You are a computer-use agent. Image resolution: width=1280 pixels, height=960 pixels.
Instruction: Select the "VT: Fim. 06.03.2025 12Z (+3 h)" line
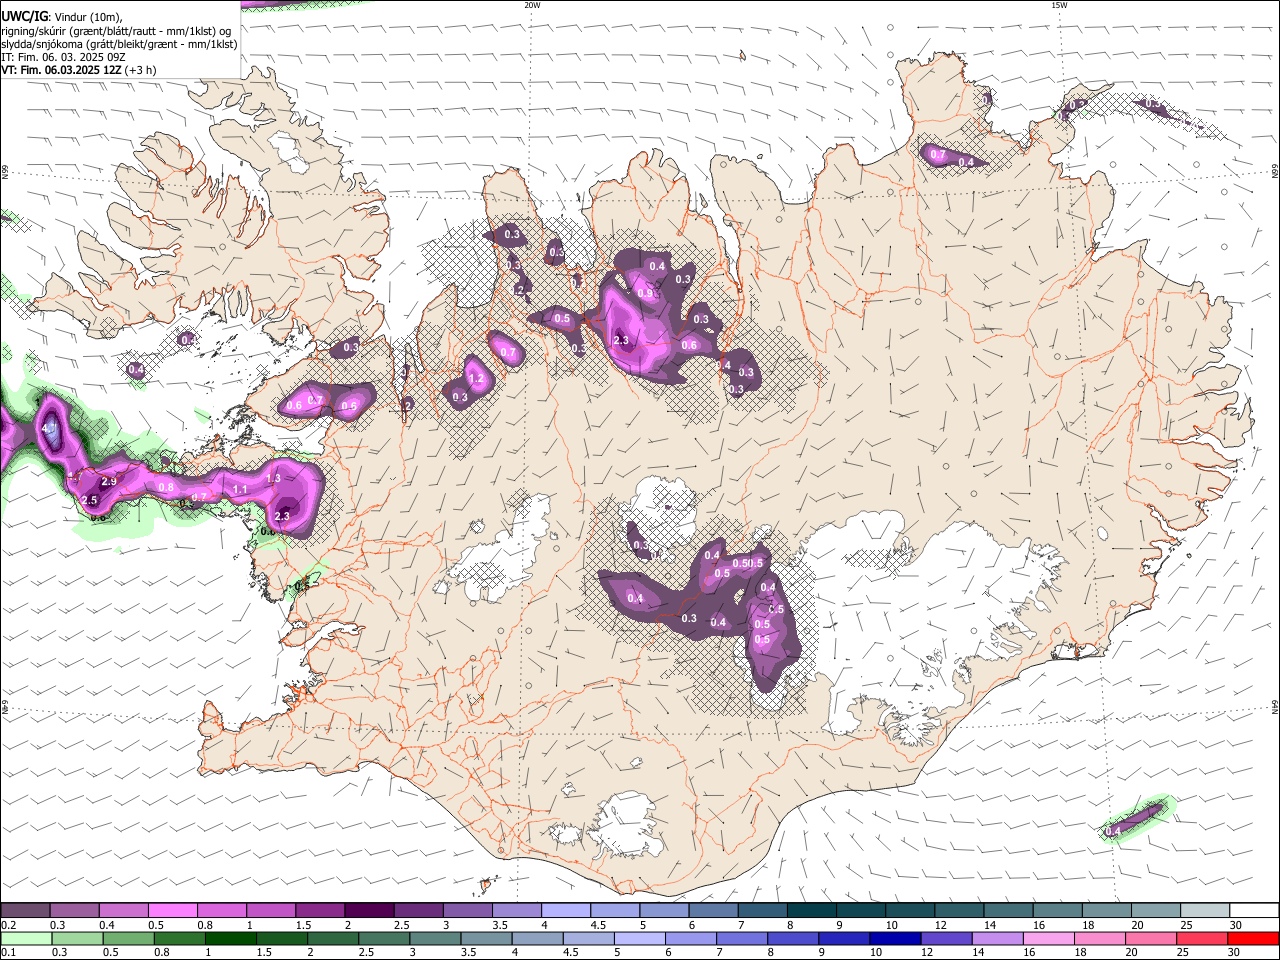click(78, 70)
